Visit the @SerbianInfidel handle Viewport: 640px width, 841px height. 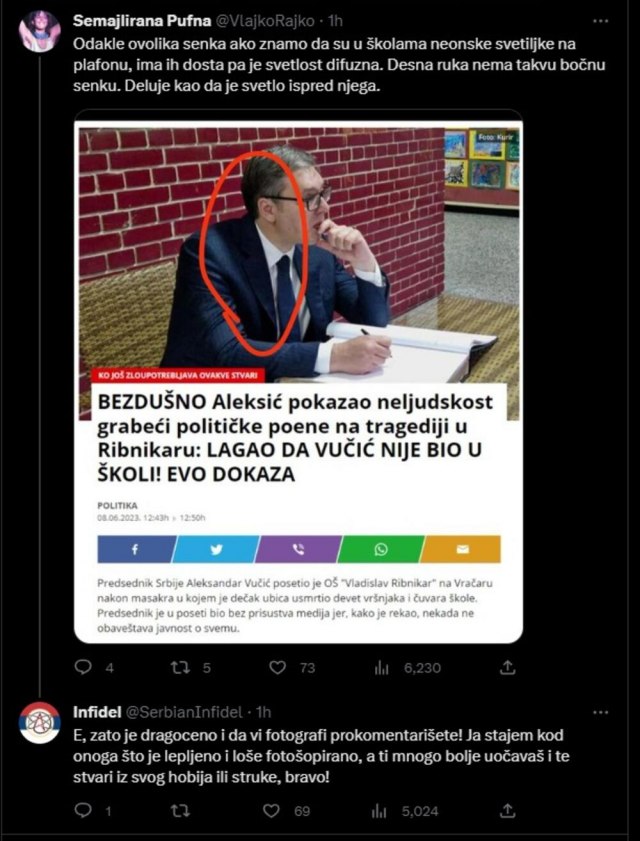(x=183, y=712)
